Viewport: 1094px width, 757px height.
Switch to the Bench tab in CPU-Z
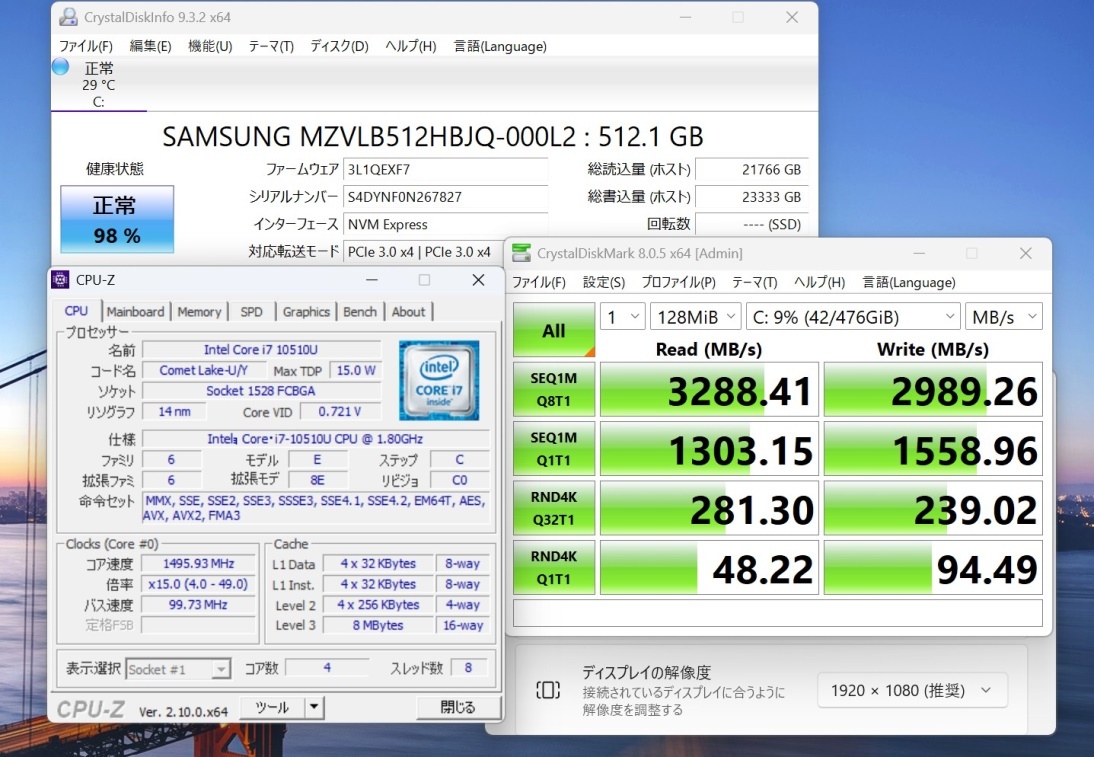point(359,312)
